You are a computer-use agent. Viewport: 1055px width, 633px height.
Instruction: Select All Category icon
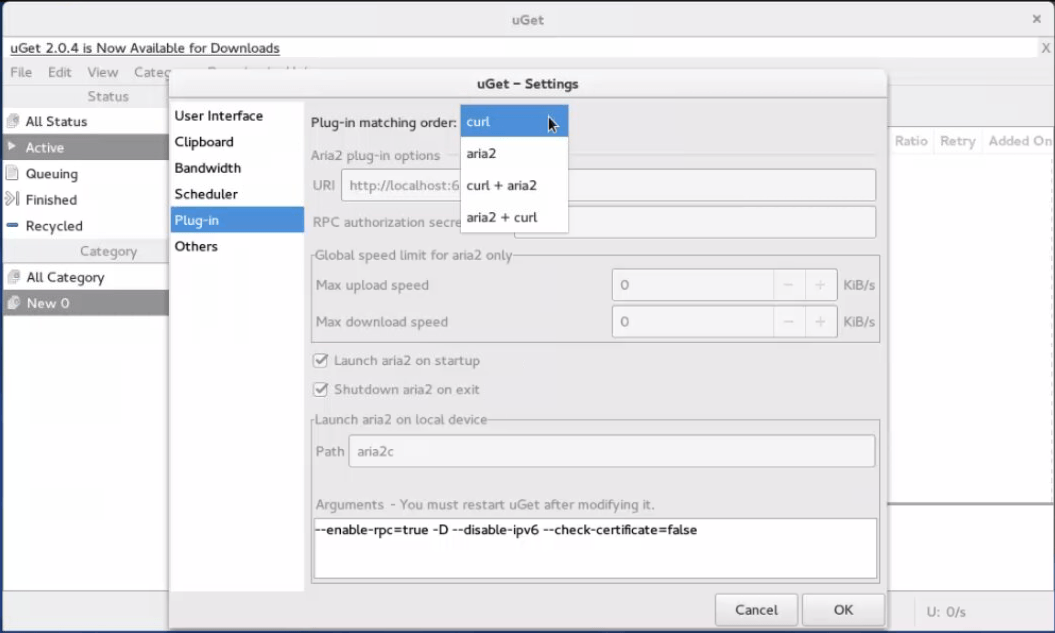13,277
